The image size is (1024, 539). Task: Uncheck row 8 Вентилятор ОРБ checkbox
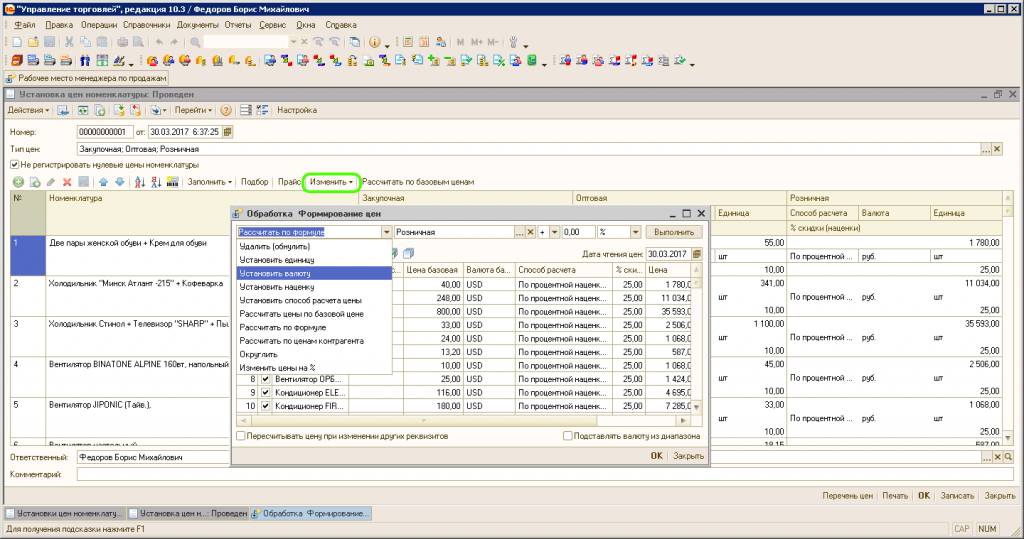click(266, 379)
